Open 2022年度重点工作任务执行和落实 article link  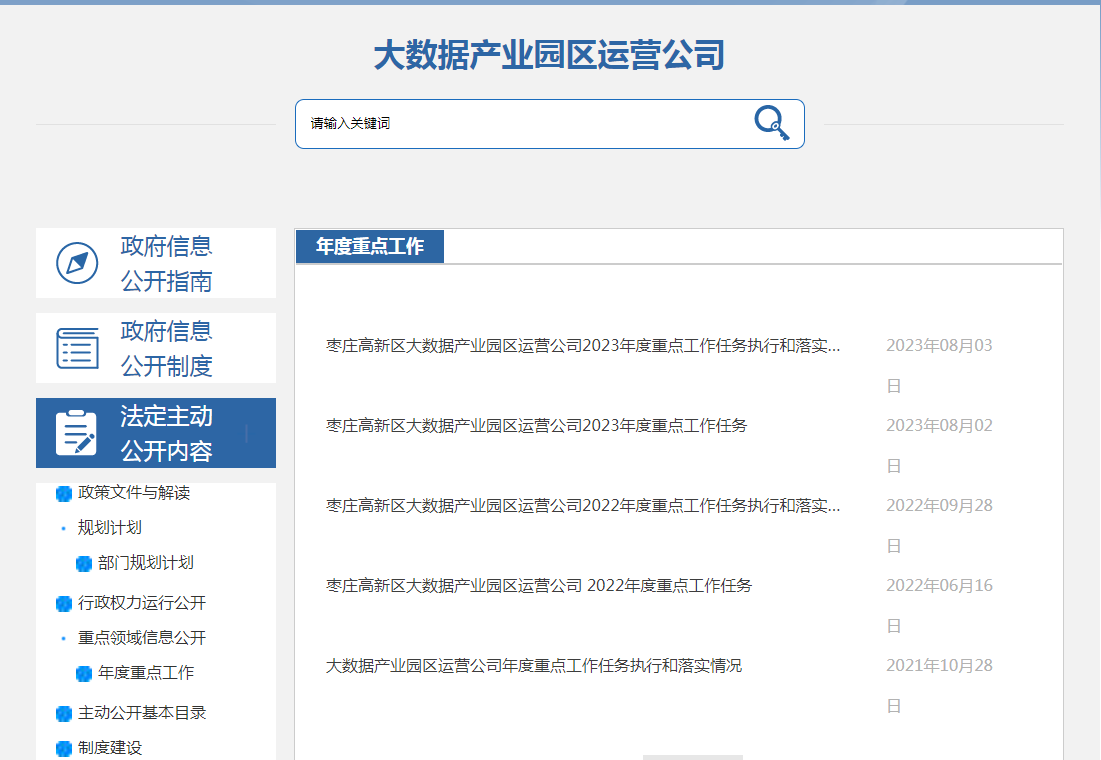583,506
